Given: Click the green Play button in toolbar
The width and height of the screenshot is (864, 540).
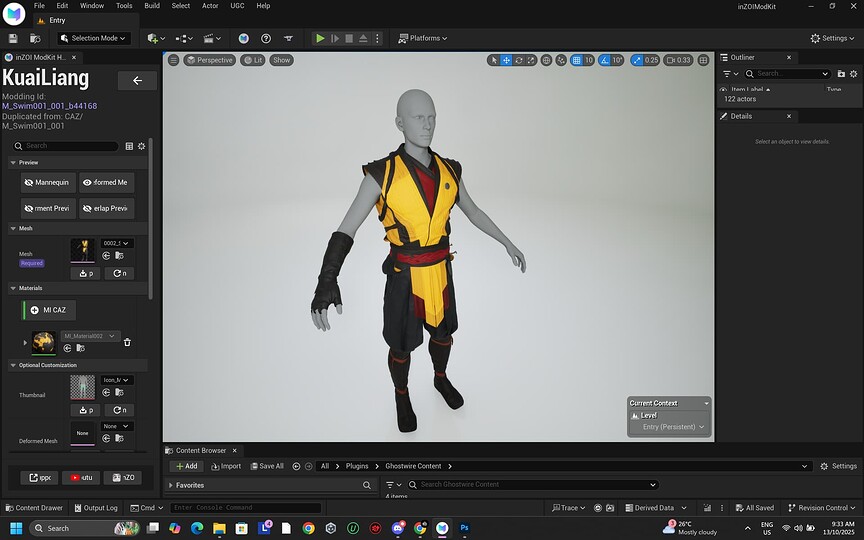Looking at the screenshot, I should tap(320, 38).
